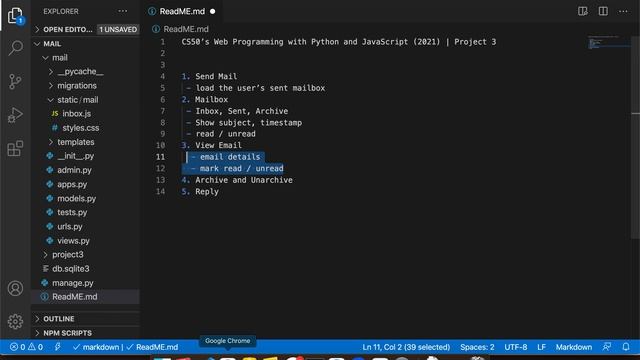
Task: Open notifications bell in status bar
Action: [626, 347]
